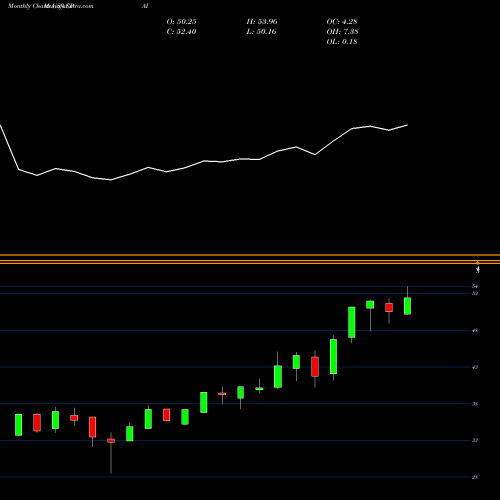Click the high value H: 53.96
Screen dimensions: 500x500
tap(262, 21)
